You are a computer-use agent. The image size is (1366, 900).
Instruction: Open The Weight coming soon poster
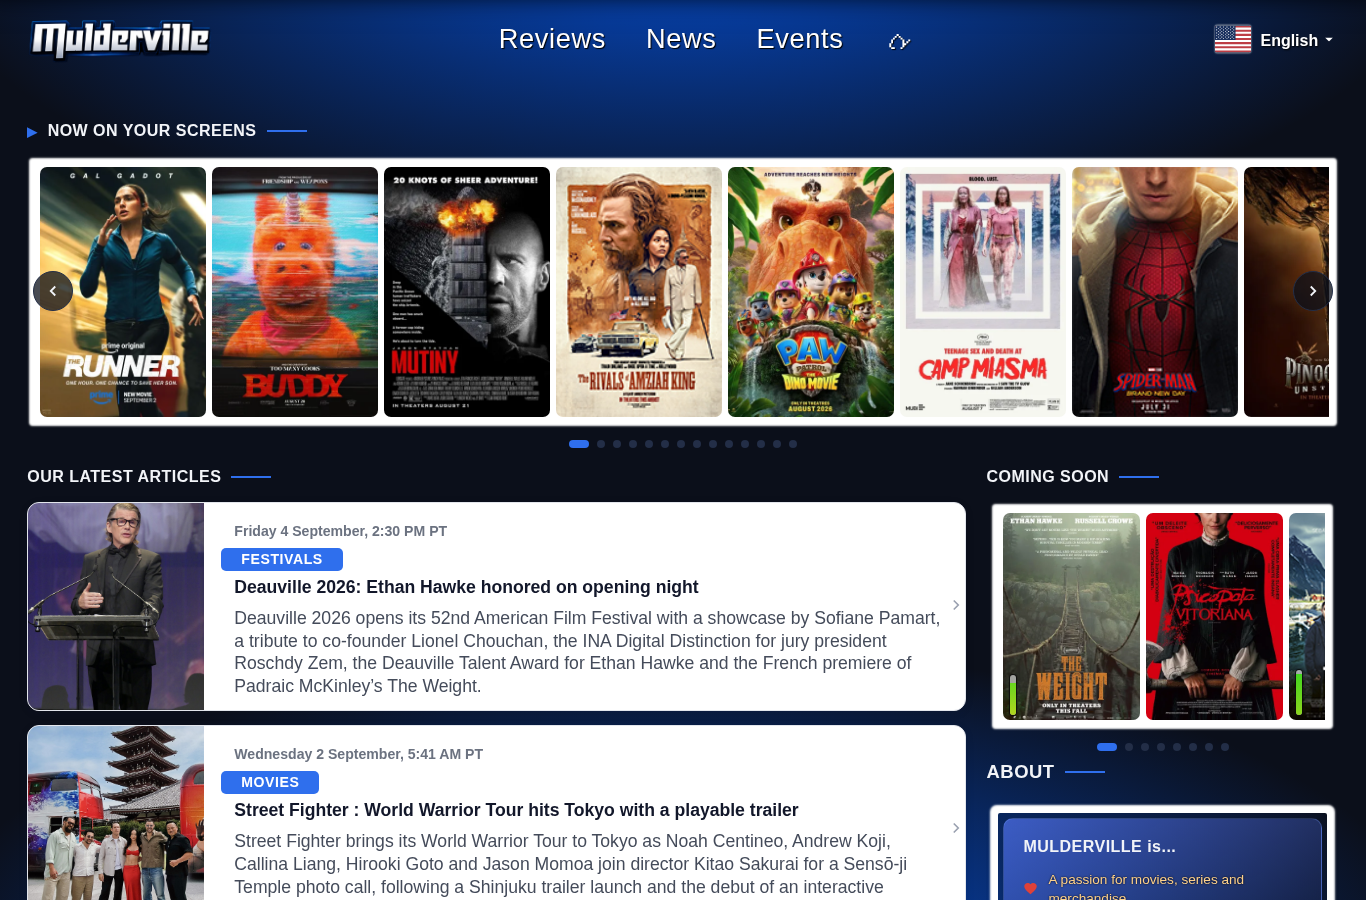1071,616
